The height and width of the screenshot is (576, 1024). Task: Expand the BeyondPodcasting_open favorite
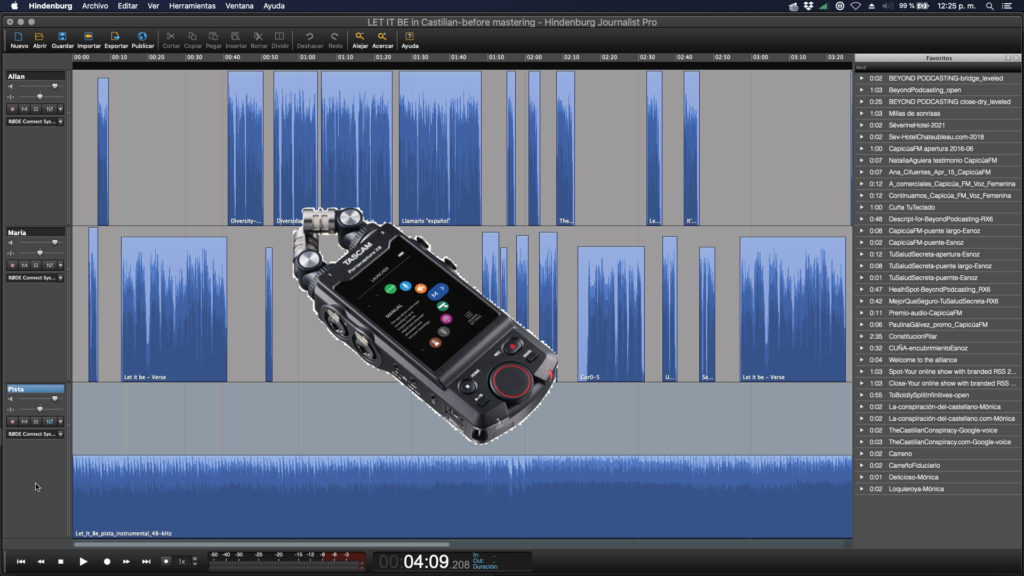click(861, 90)
